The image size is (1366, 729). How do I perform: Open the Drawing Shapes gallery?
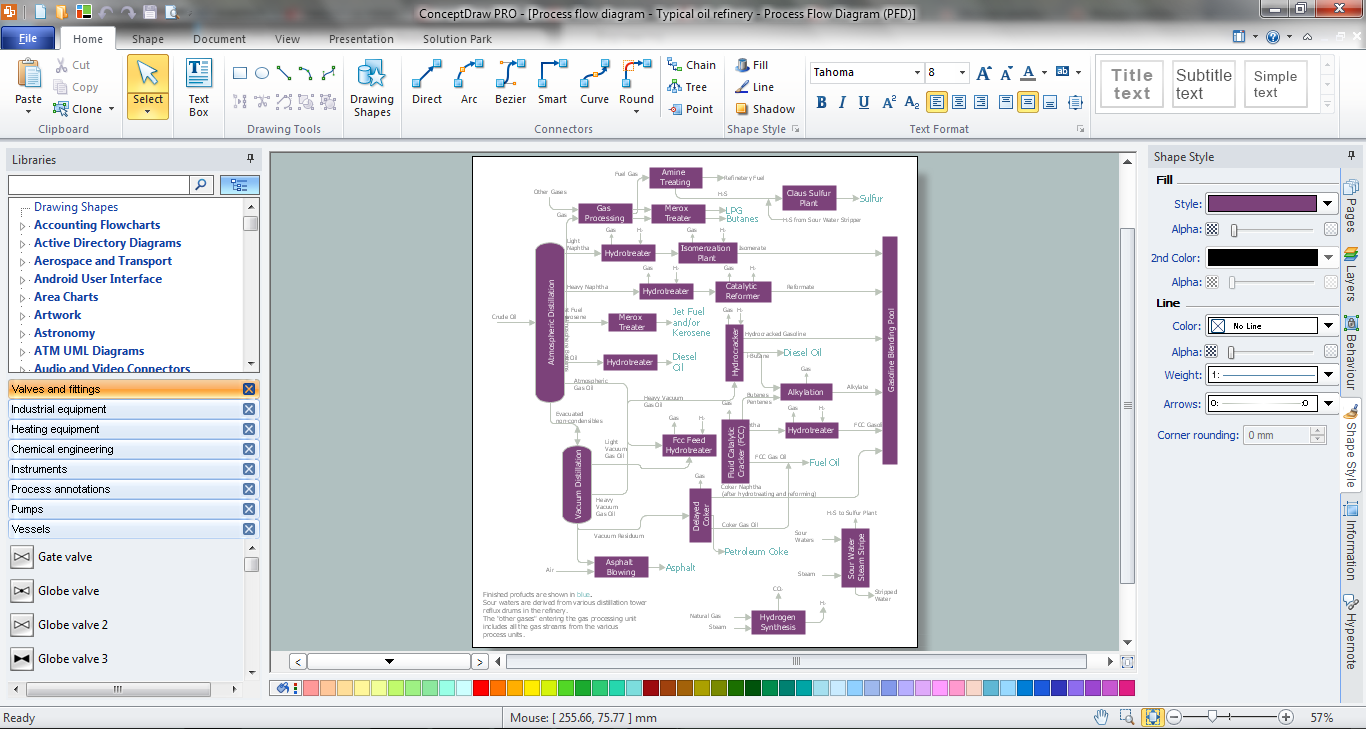(x=372, y=89)
